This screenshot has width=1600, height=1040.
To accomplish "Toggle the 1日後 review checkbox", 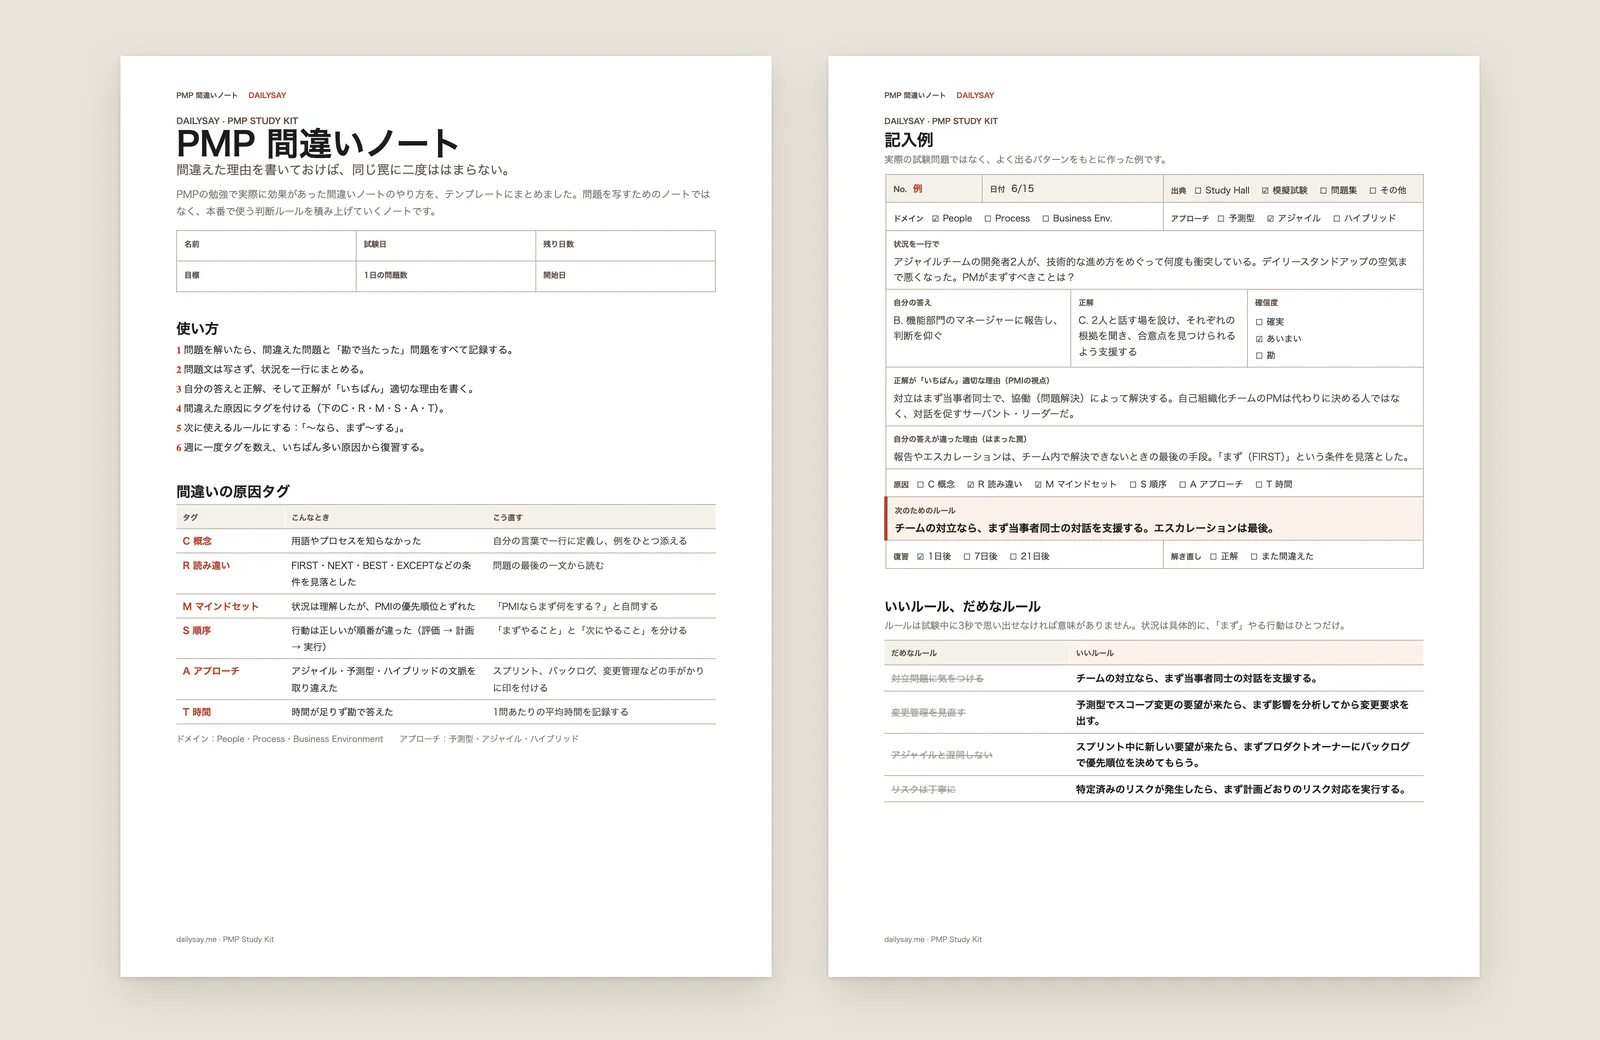I will (920, 556).
